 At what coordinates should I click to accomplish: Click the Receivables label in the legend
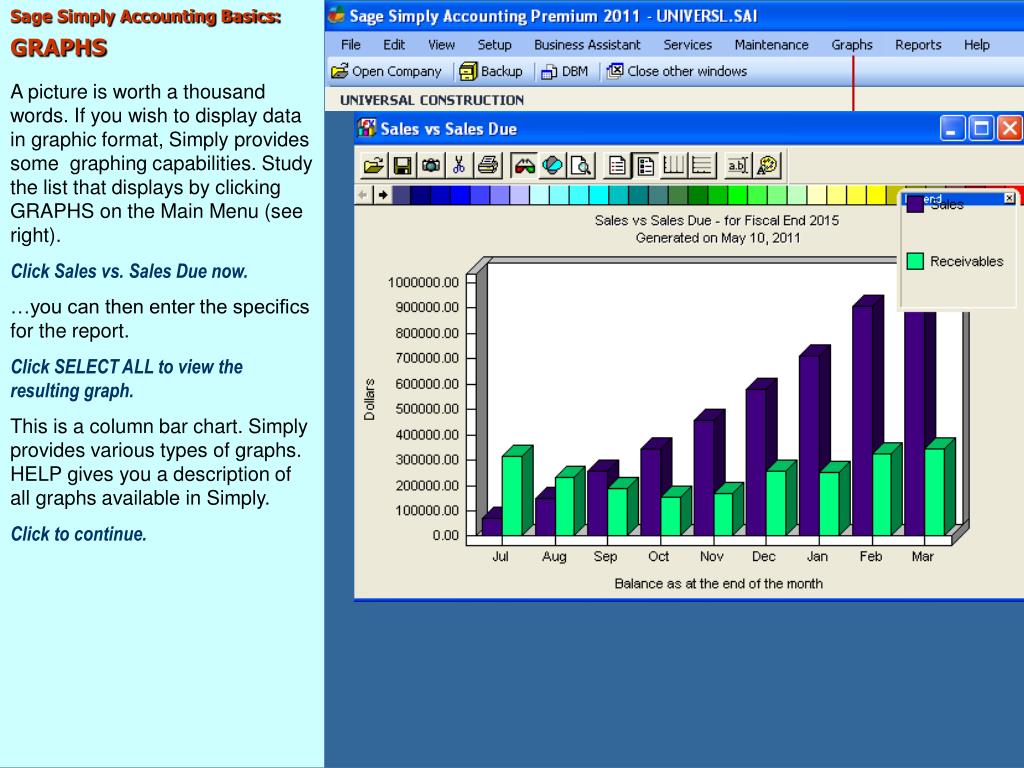967,261
